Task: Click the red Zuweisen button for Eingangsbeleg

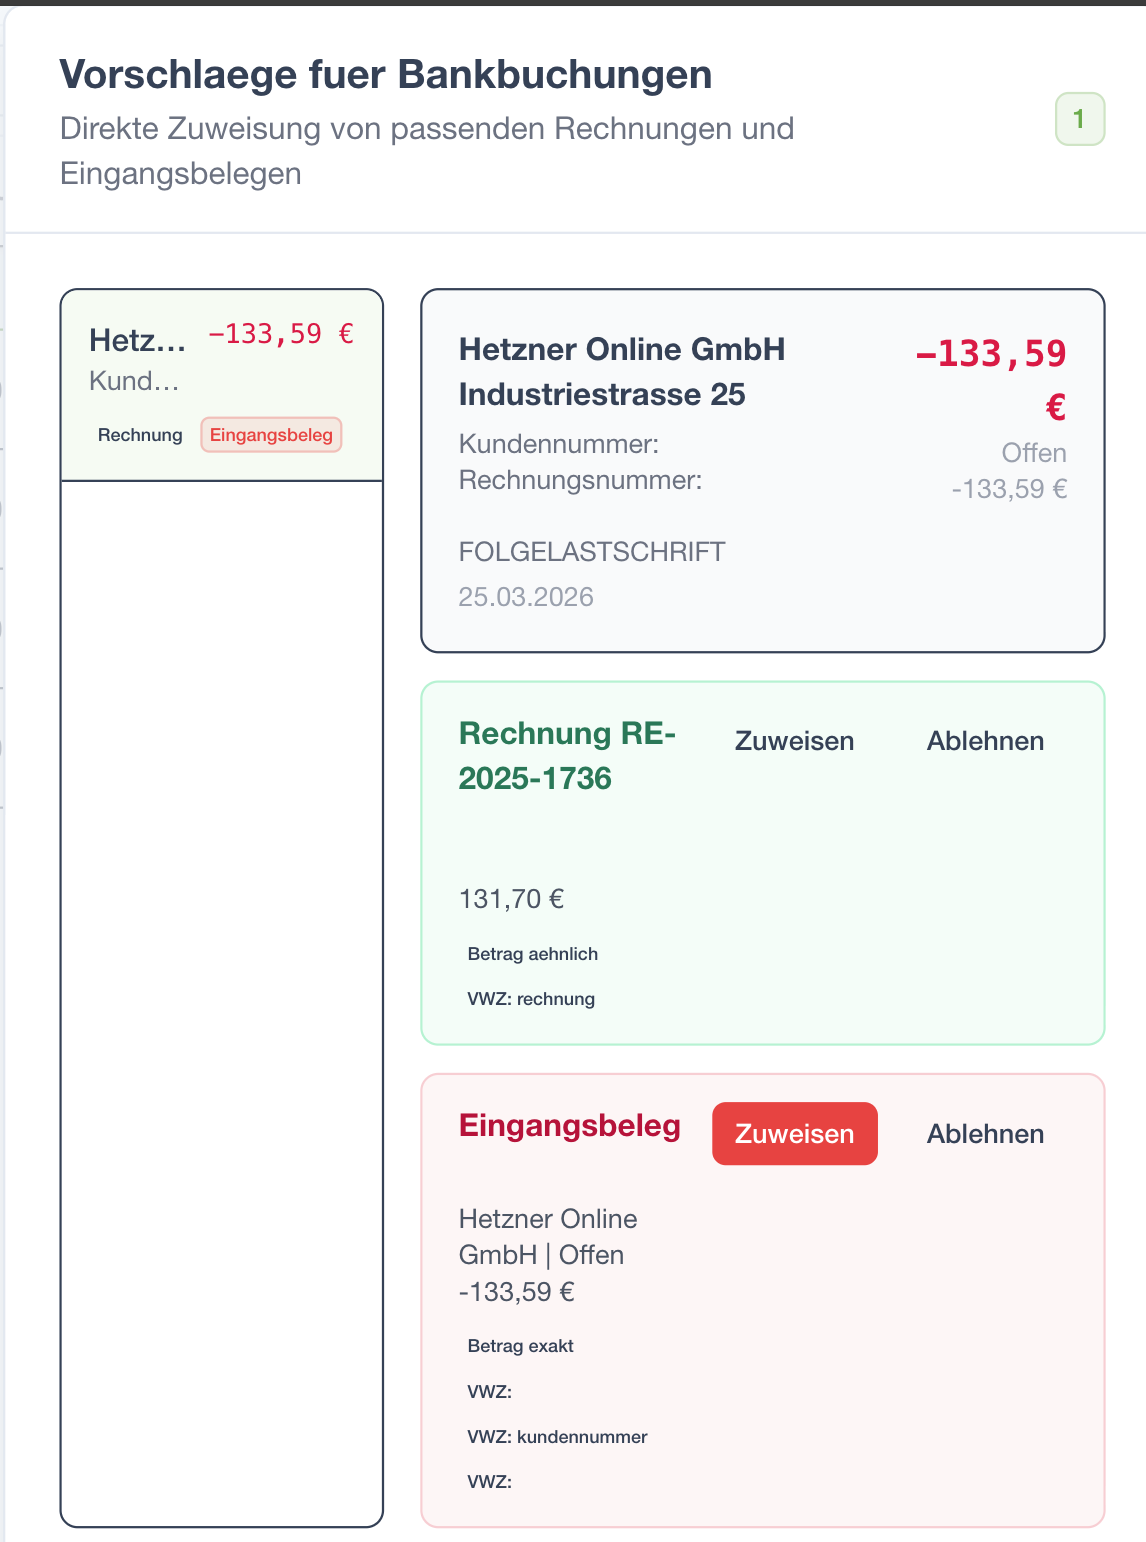Action: coord(794,1134)
